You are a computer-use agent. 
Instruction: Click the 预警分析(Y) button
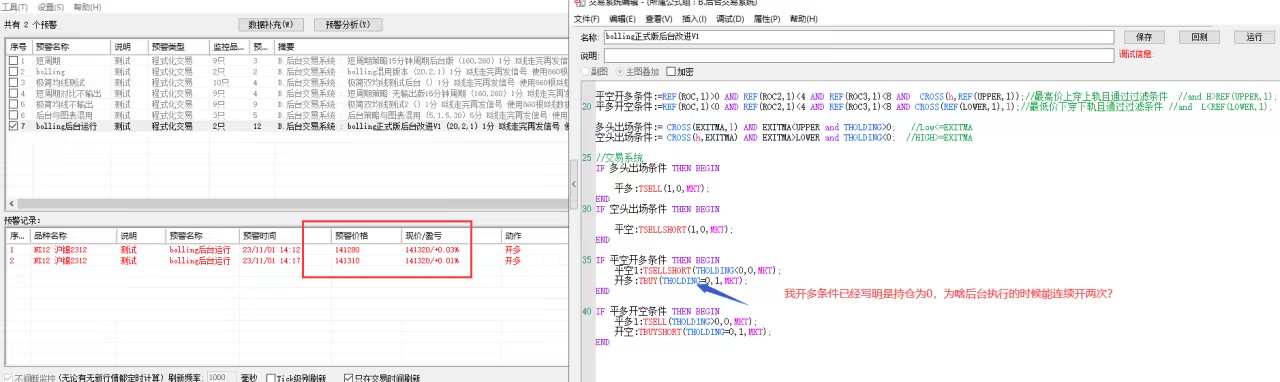(348, 24)
